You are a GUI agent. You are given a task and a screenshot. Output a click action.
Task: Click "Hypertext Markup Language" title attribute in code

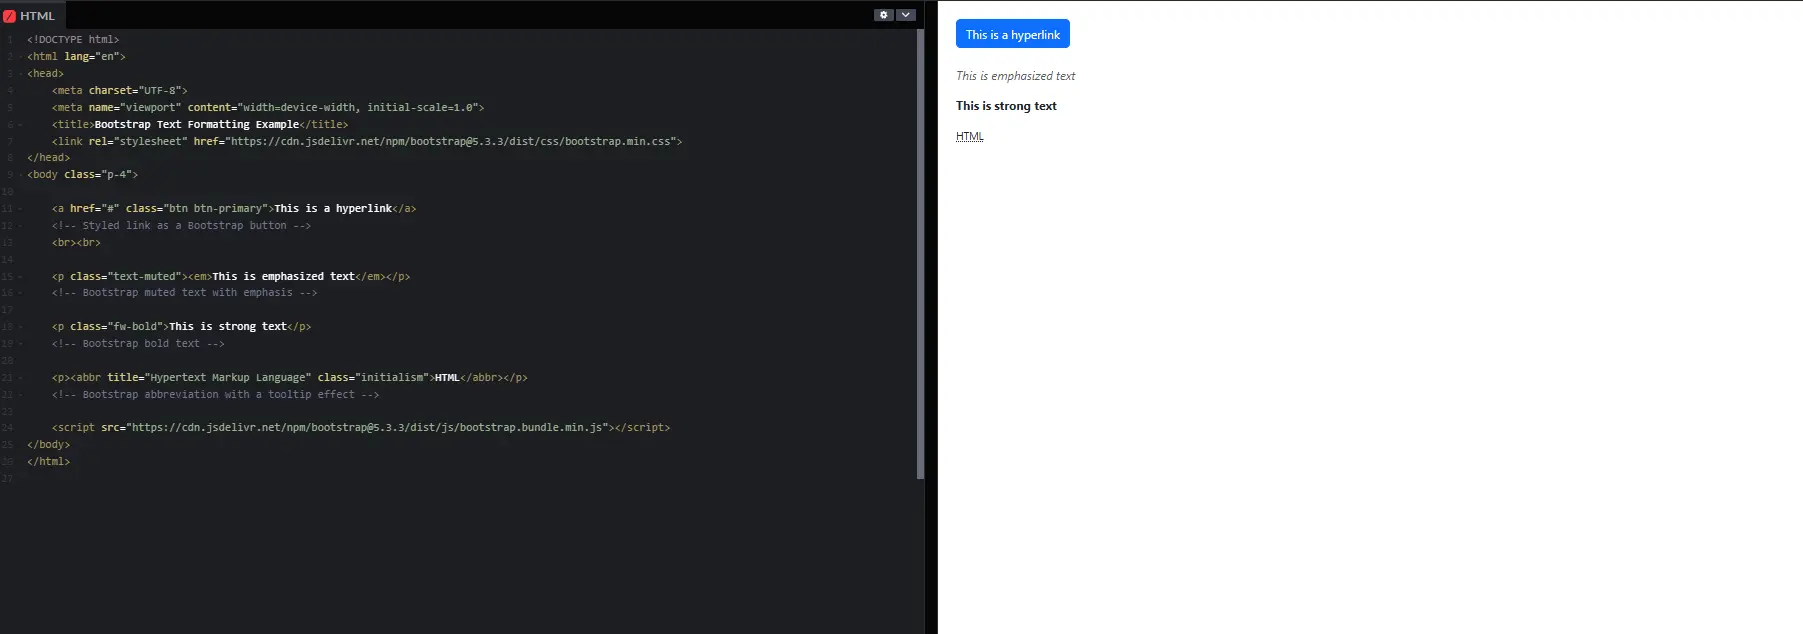230,378
